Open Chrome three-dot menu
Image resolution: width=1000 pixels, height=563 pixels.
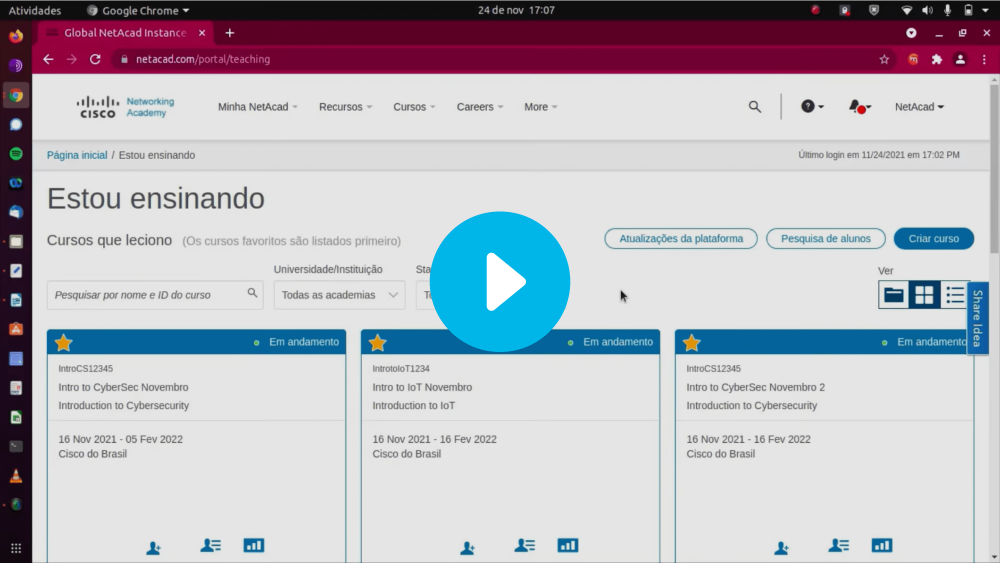pos(984,59)
